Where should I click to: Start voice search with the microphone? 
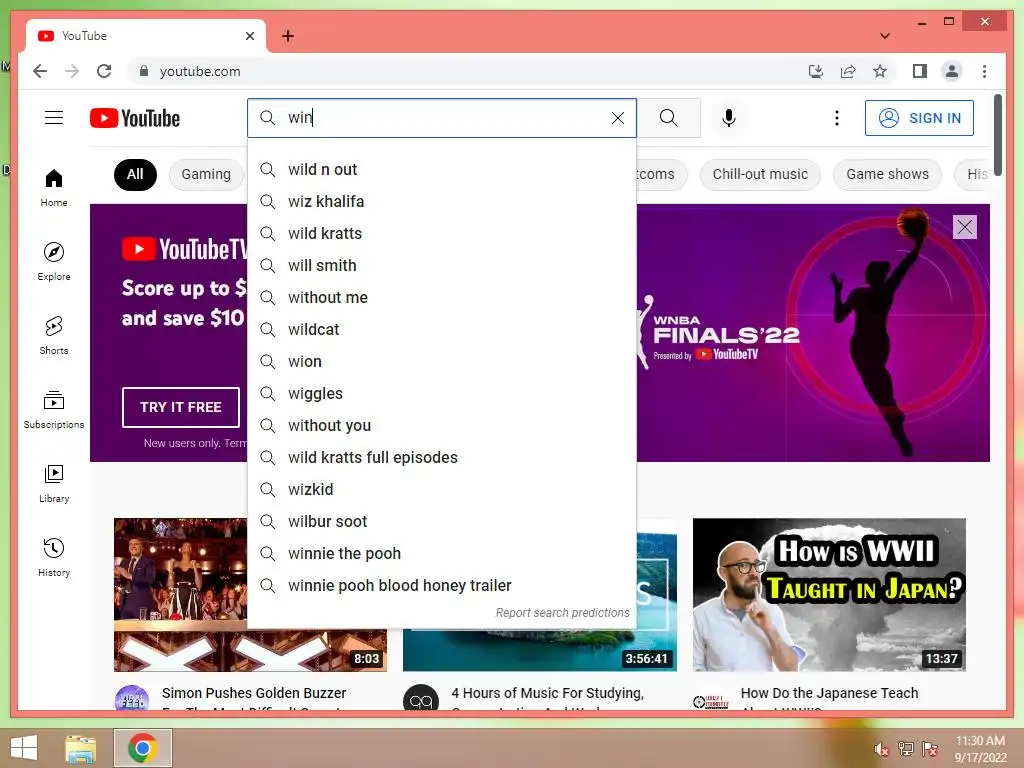point(729,118)
